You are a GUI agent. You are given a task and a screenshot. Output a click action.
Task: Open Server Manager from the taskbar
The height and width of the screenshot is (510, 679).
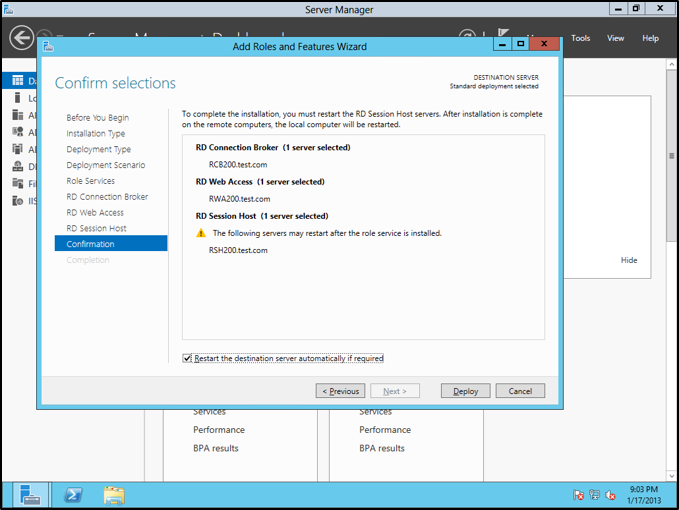30,494
